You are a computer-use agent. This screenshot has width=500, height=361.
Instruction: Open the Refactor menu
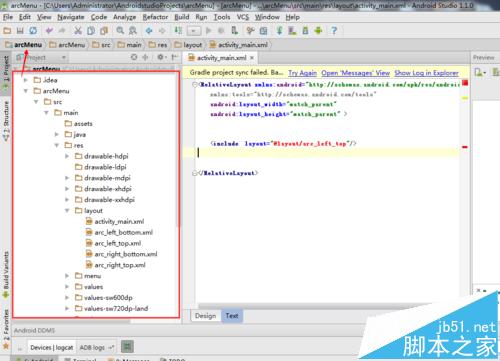155,17
